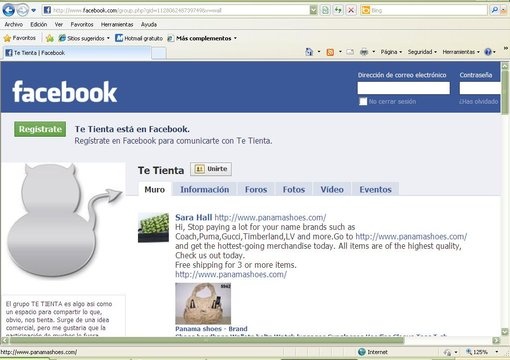Click the email address login field
Viewport: 510px width, 360px height.
pyautogui.click(x=403, y=88)
